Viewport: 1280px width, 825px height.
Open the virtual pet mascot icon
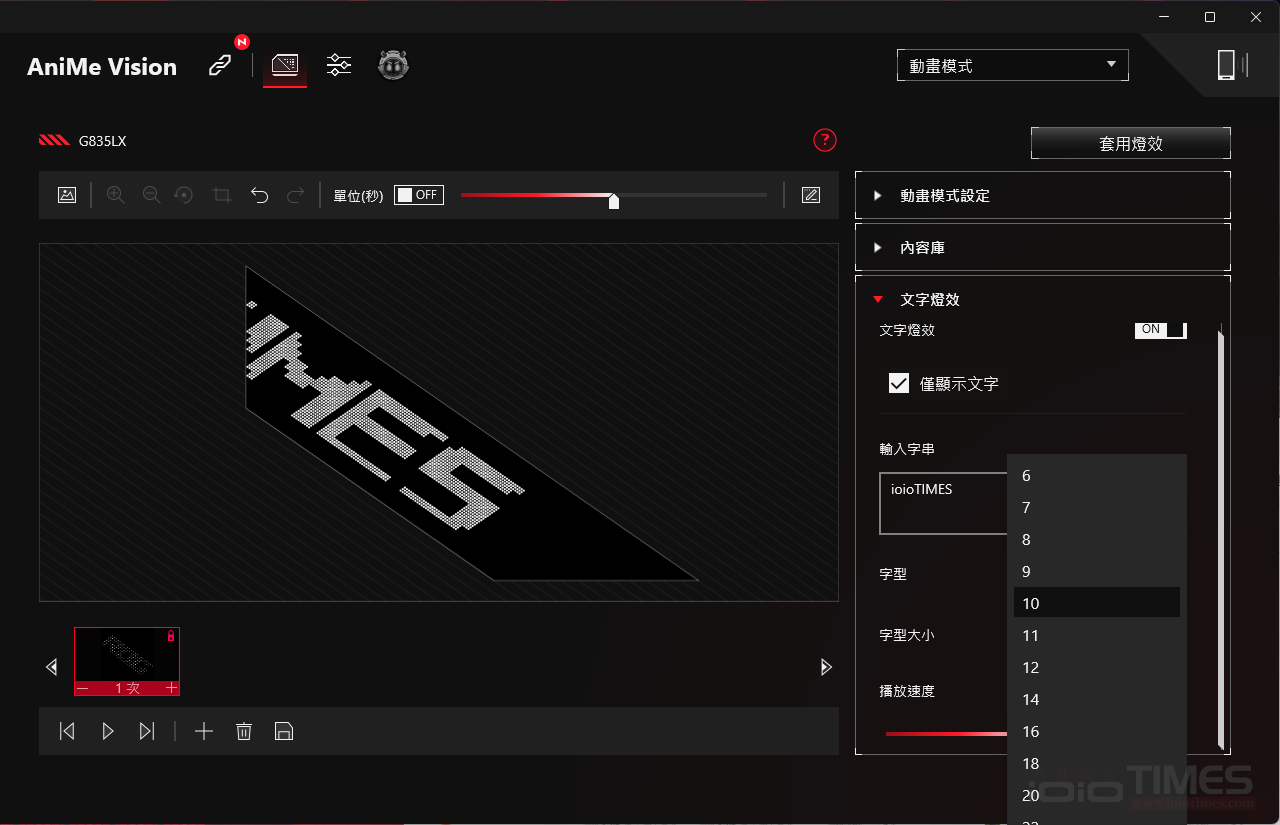tap(393, 66)
